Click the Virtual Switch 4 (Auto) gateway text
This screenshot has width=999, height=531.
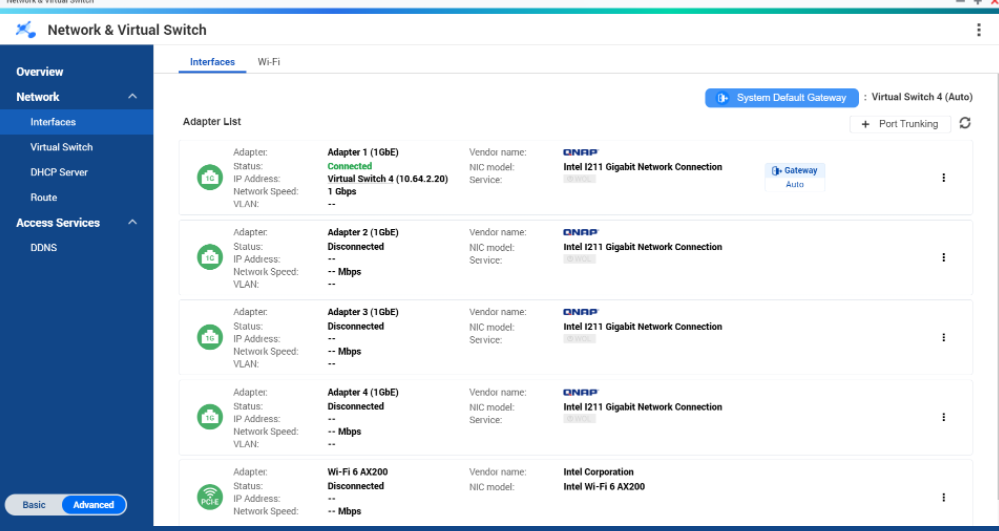pyautogui.click(x=922, y=97)
